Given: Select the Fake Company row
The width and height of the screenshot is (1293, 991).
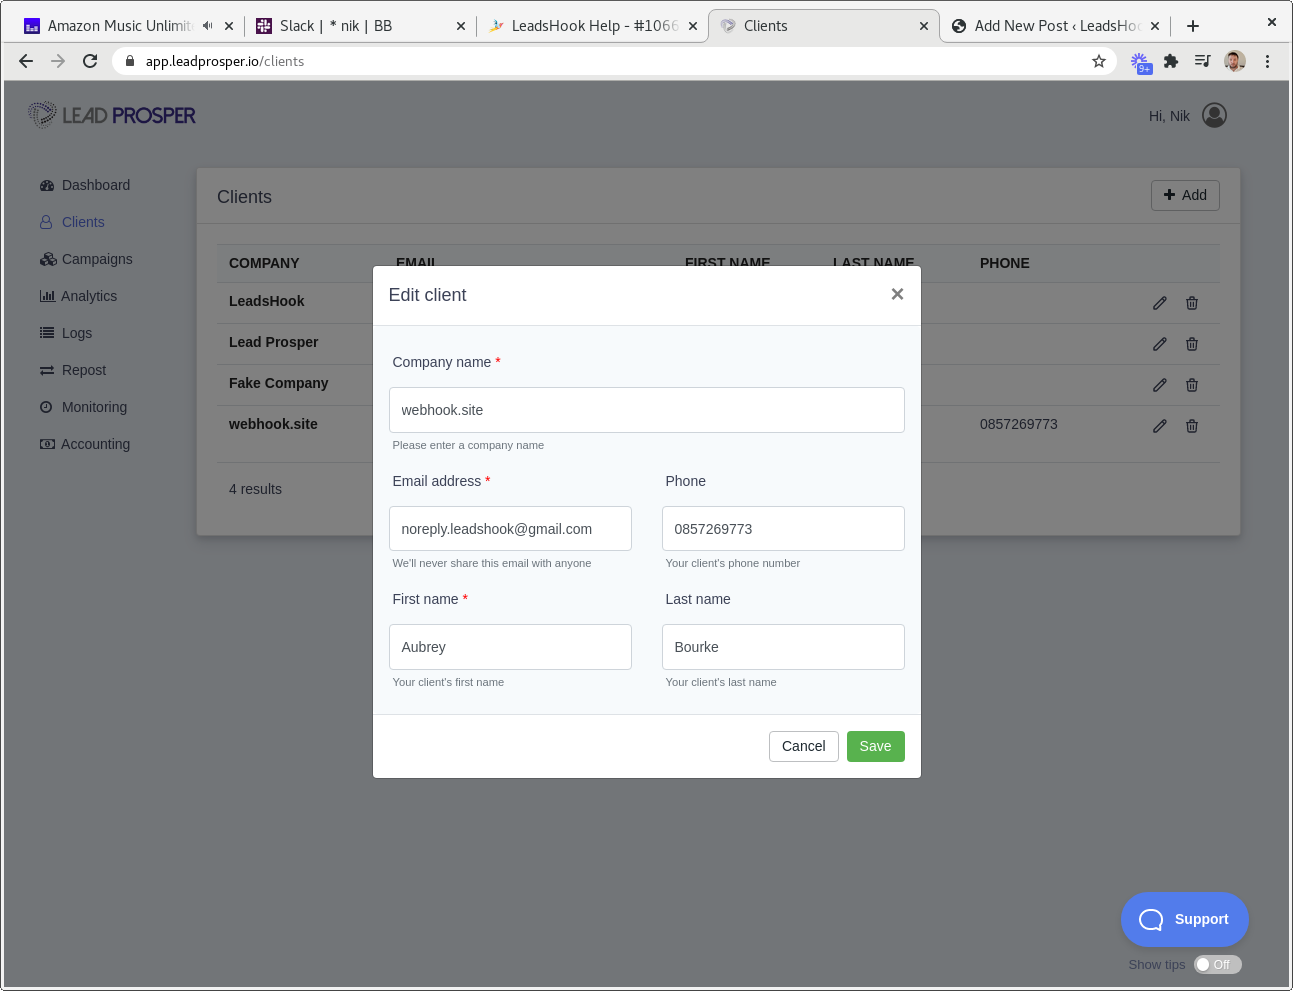Looking at the screenshot, I should (278, 383).
